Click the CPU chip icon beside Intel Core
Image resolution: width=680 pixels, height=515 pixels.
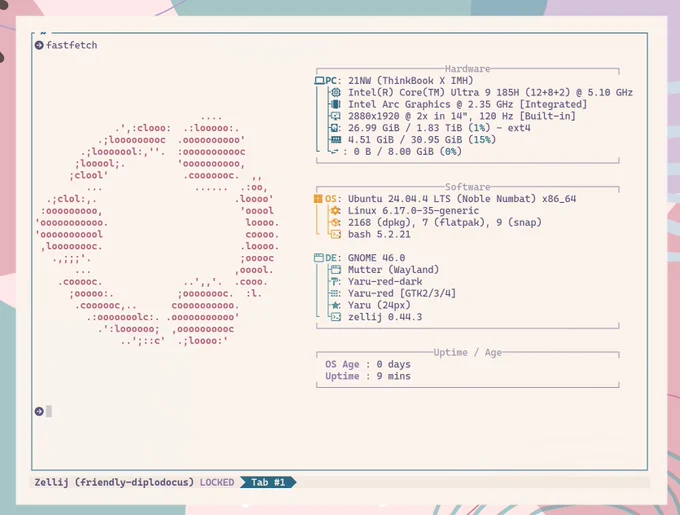click(335, 92)
